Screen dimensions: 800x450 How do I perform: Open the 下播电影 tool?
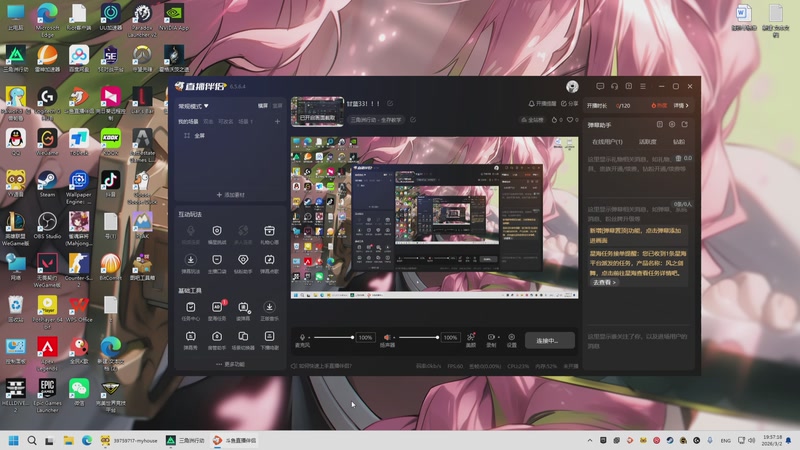(269, 340)
